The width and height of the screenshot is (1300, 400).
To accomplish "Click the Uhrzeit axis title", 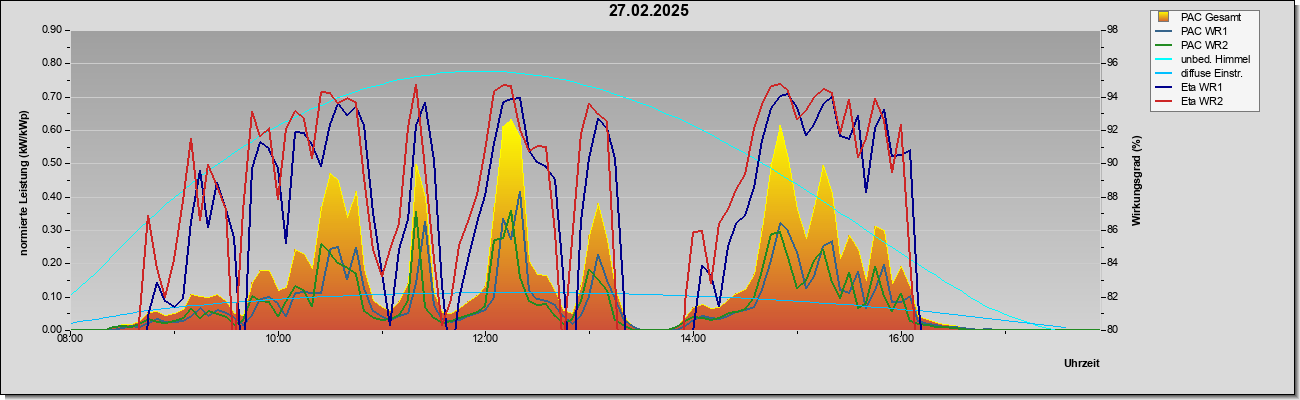I will [x=1082, y=364].
